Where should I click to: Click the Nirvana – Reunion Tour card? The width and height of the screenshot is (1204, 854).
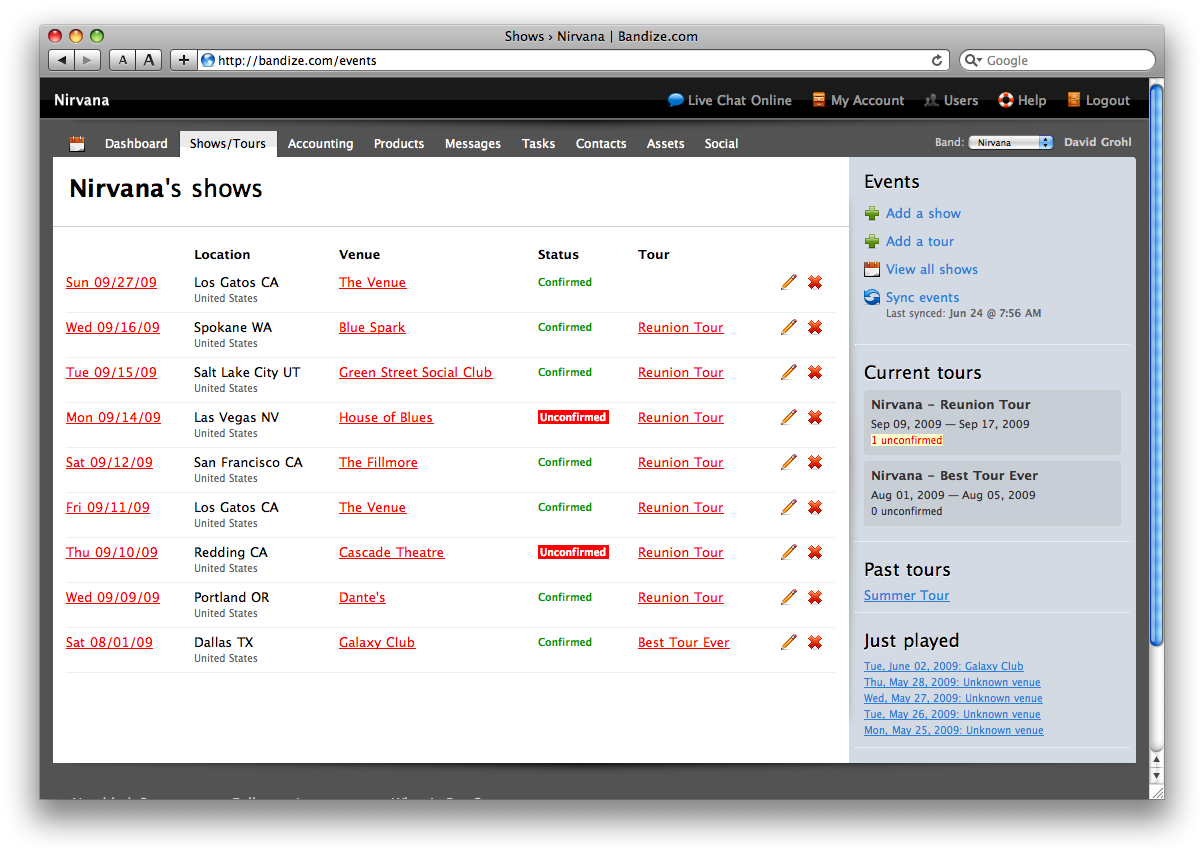point(992,420)
